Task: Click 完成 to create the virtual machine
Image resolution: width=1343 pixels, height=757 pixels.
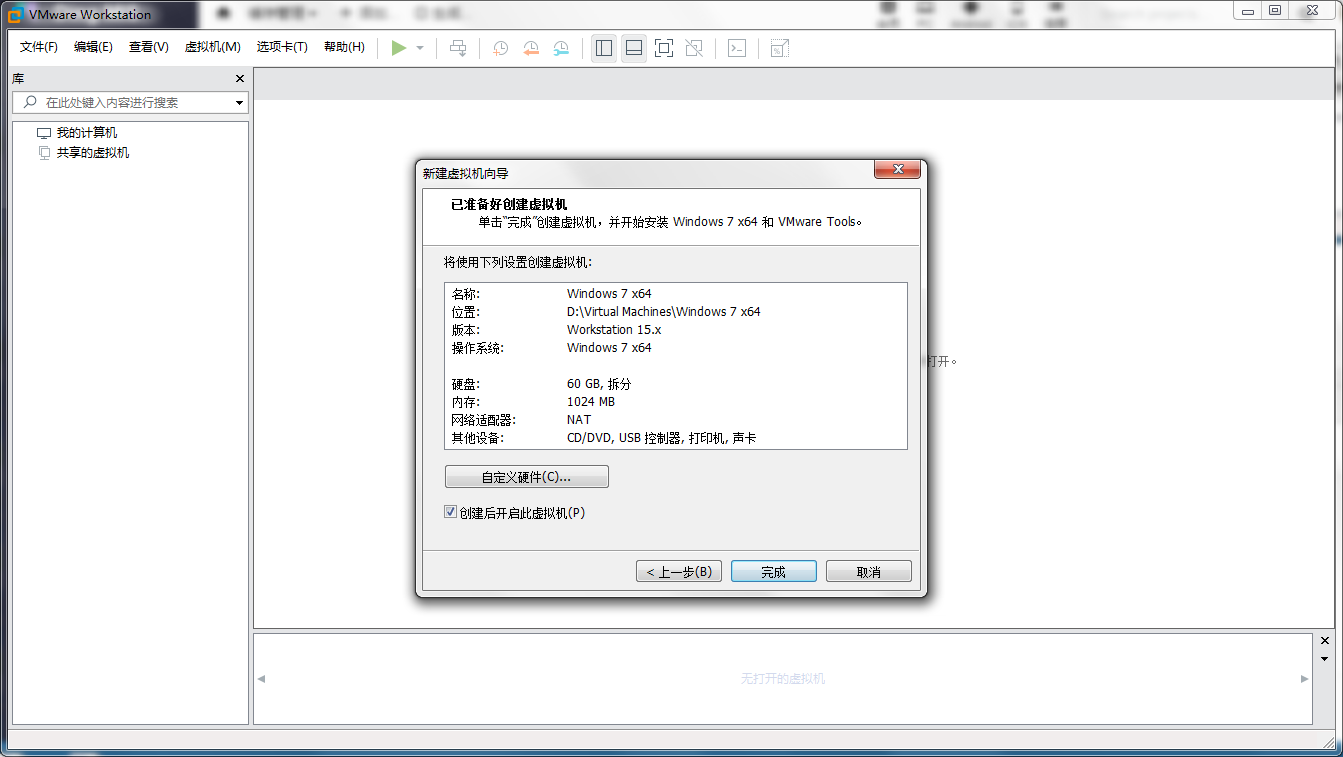Action: [x=774, y=572]
